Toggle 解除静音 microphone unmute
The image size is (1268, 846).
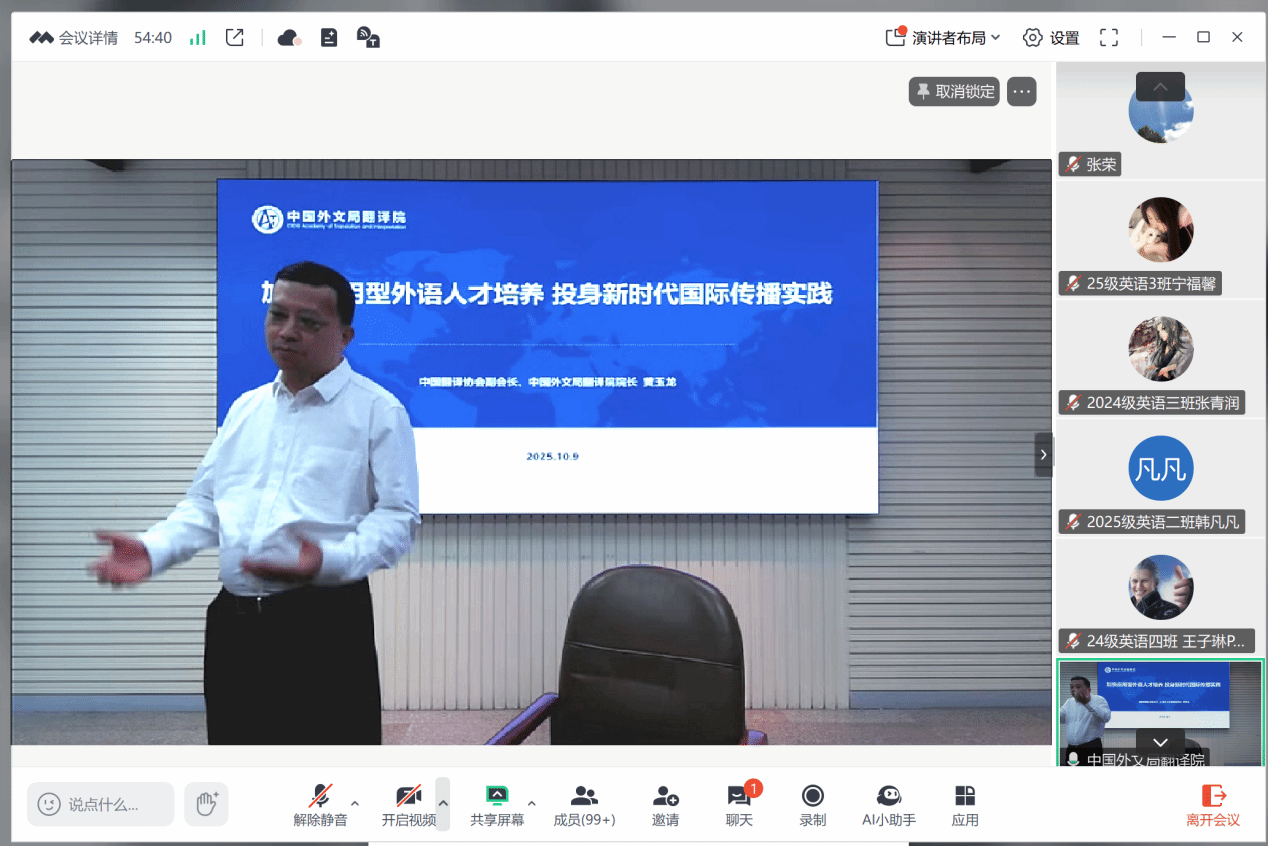pos(320,805)
